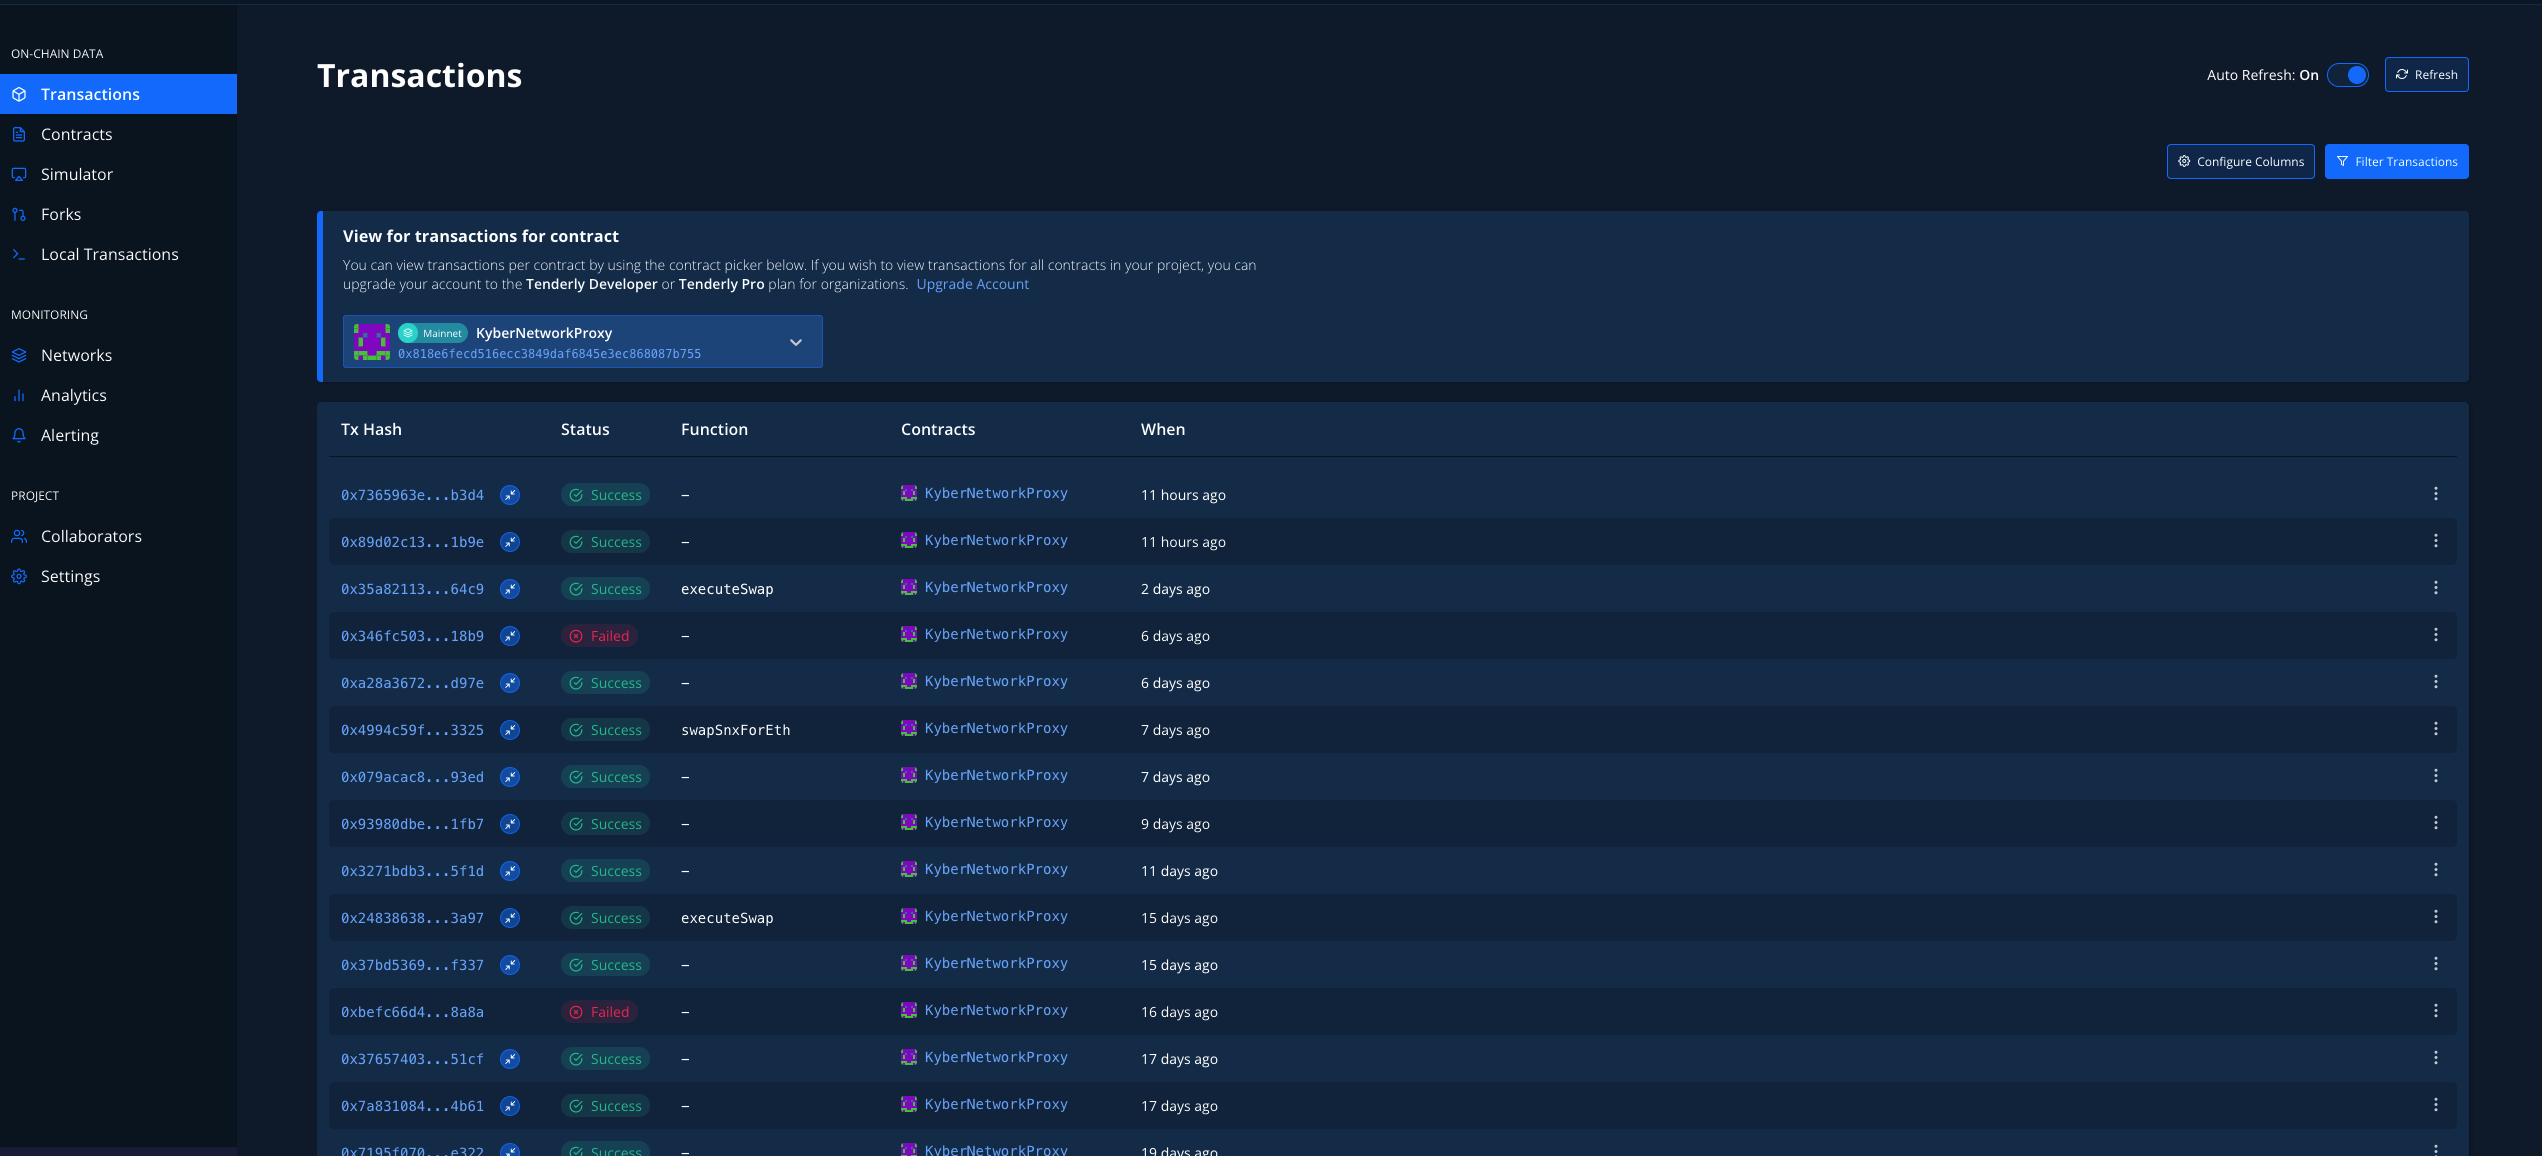Image resolution: width=2542 pixels, height=1156 pixels.
Task: Open three-dot menu for 0x37bd5369...f337 row
Action: click(x=2436, y=964)
